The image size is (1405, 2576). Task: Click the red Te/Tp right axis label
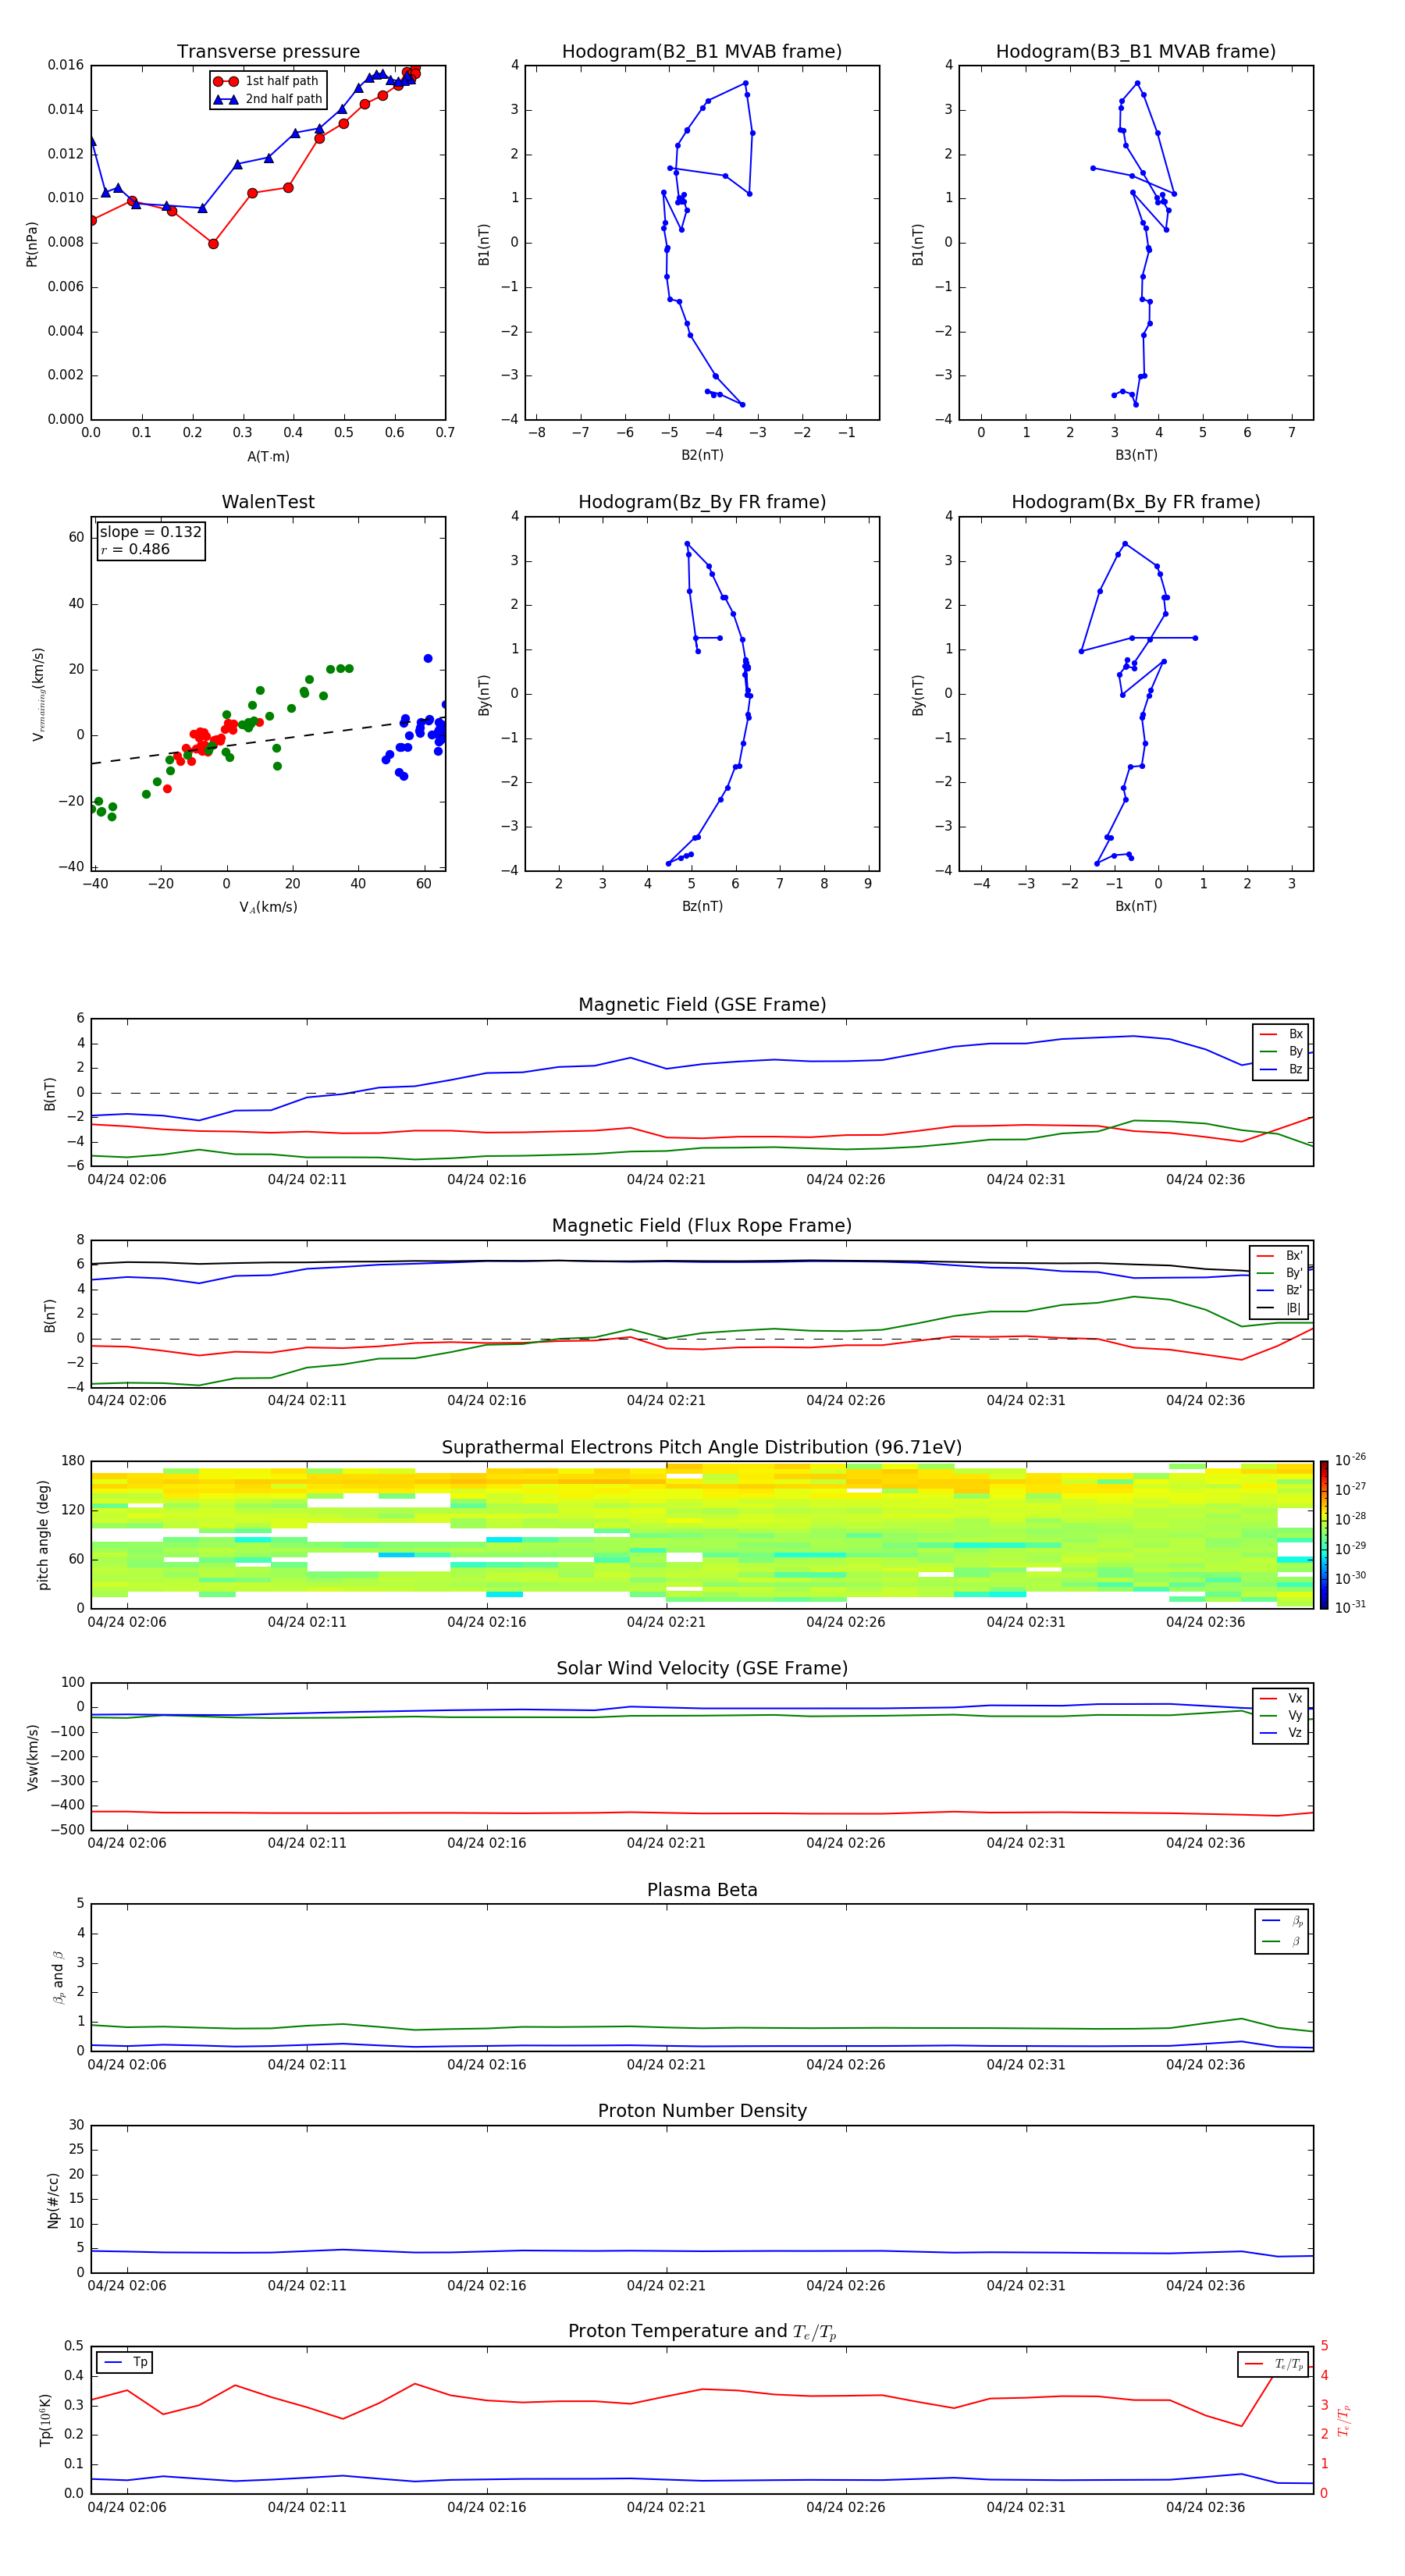coord(1344,2420)
